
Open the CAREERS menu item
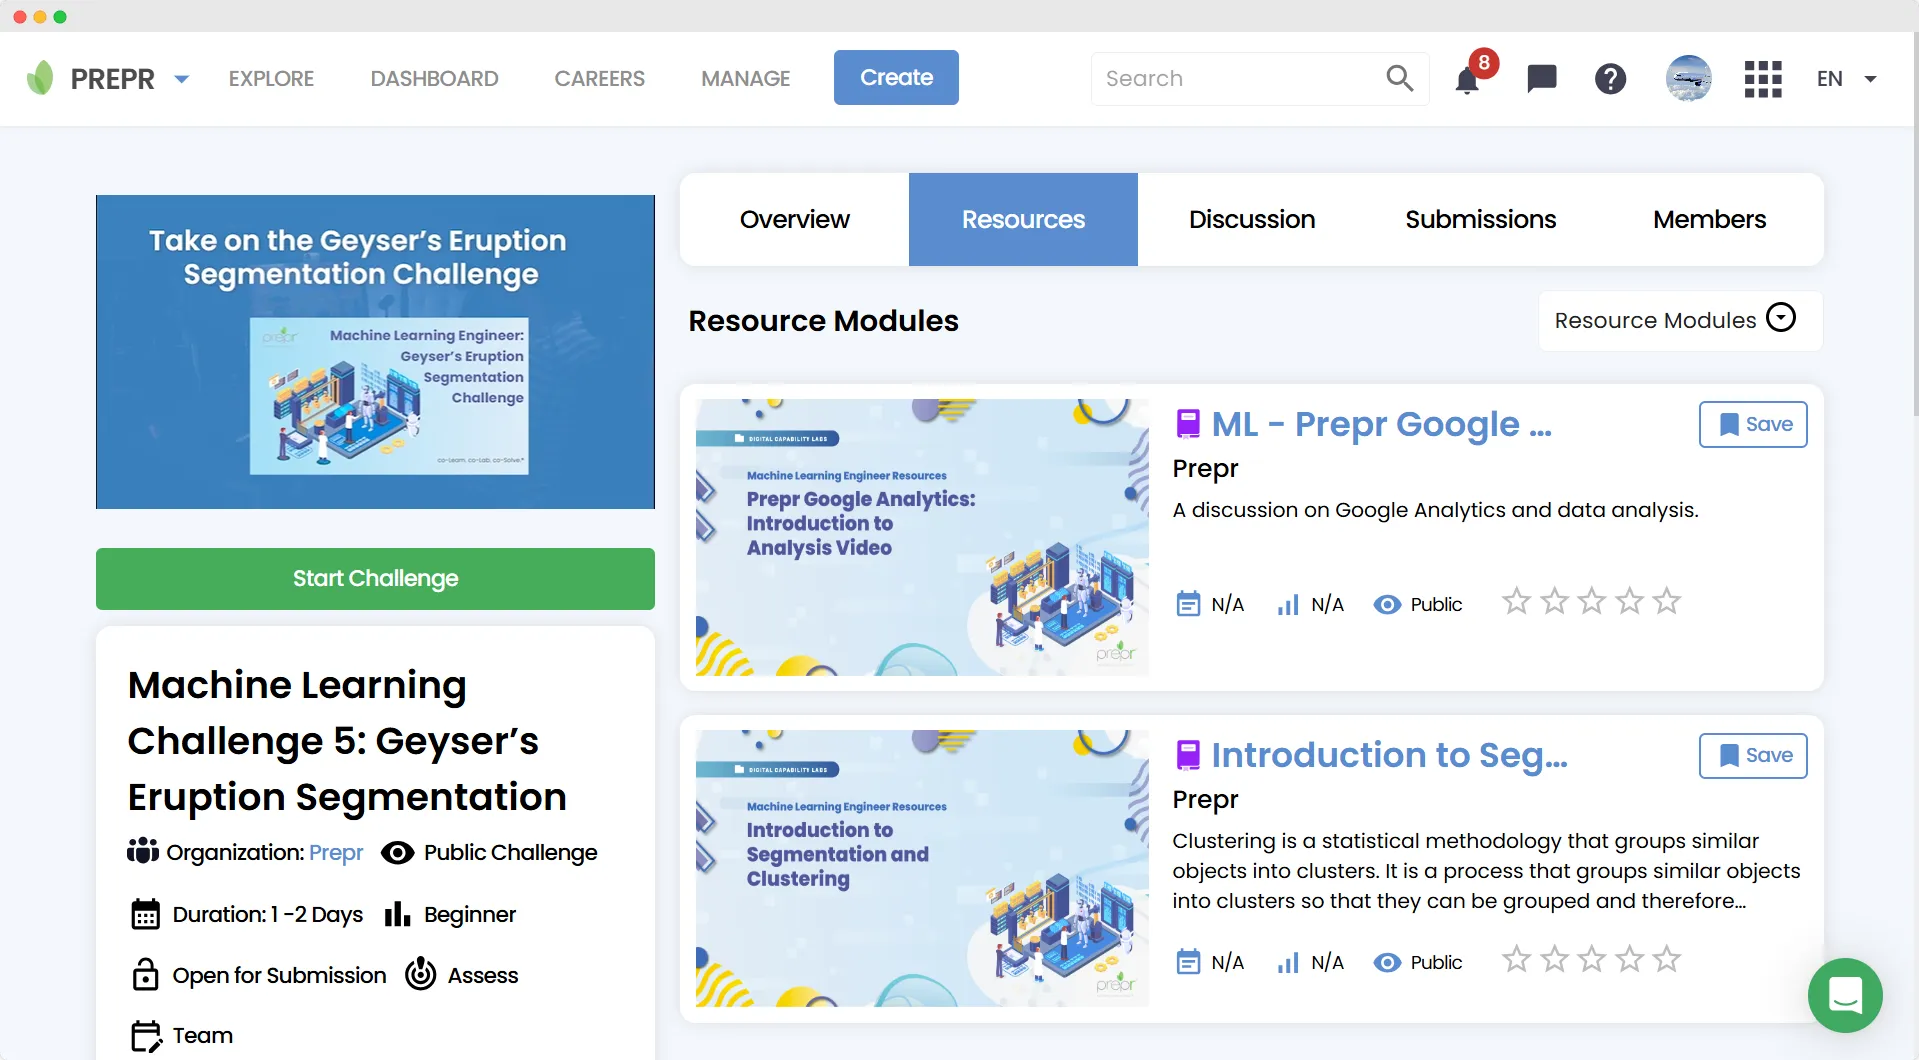click(599, 78)
